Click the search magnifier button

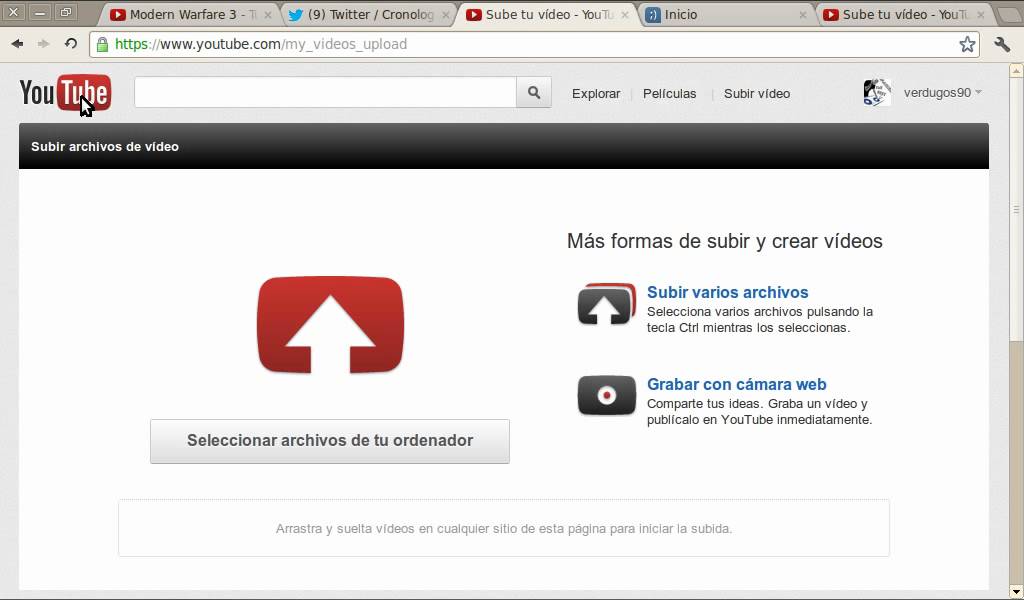[534, 93]
